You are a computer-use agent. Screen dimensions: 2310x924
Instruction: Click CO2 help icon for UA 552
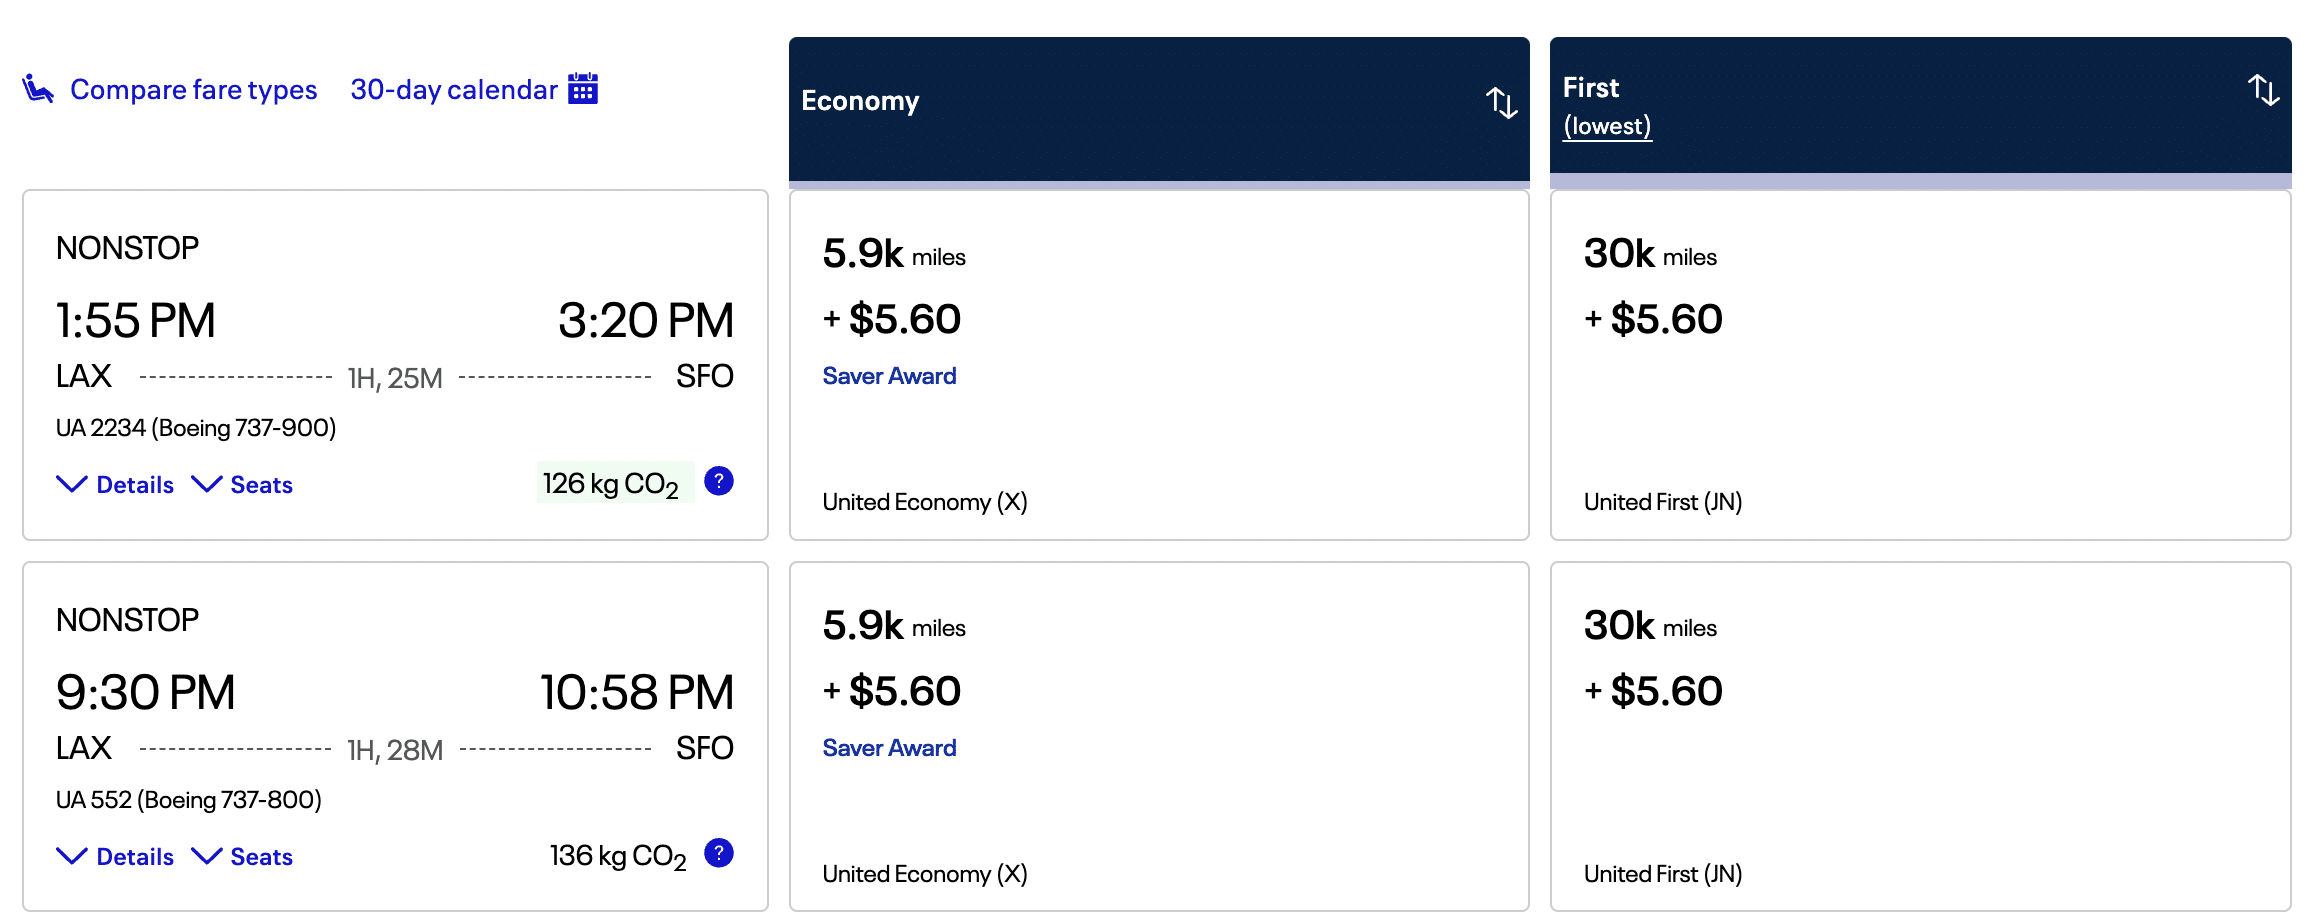[x=719, y=854]
